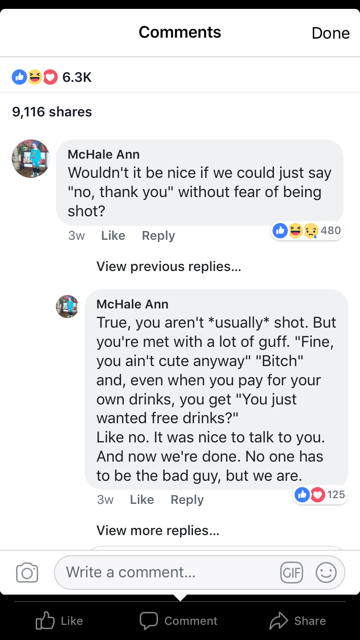The width and height of the screenshot is (360, 640).
Task: Tap the camera icon beside comment box
Action: [x=27, y=572]
